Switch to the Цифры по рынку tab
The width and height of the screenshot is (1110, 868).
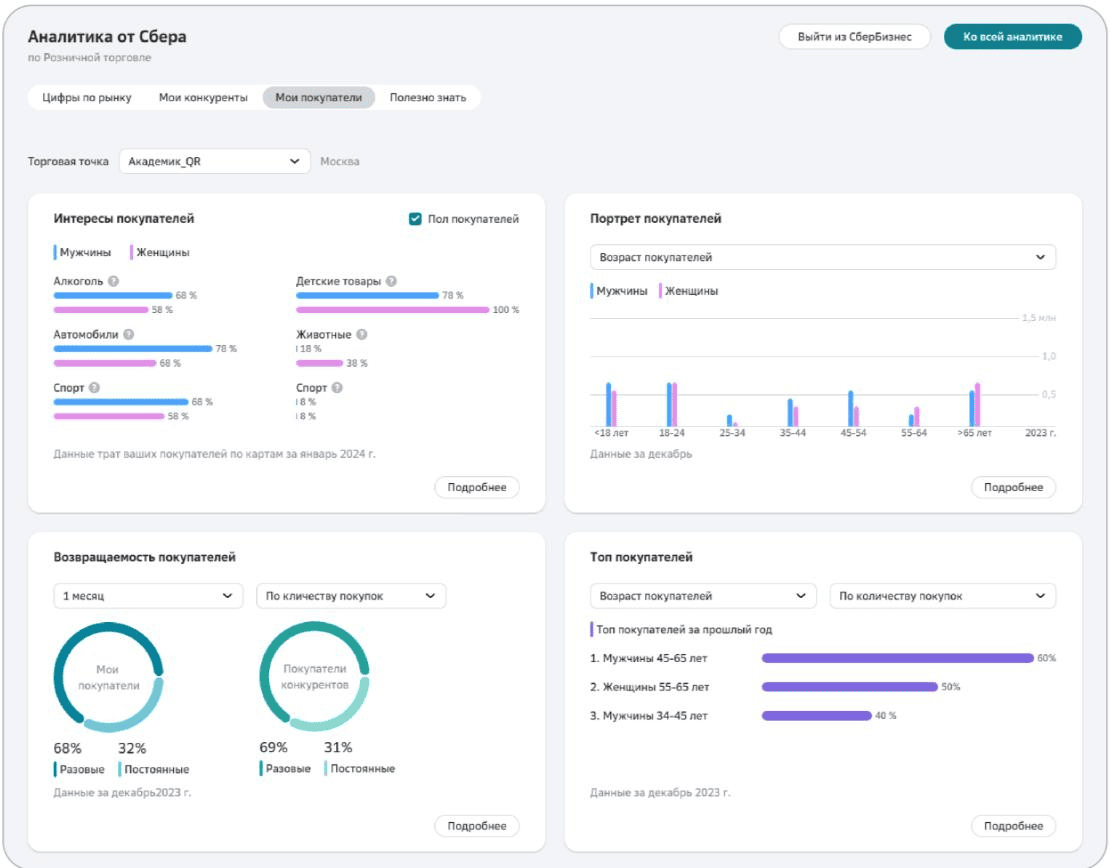coord(87,98)
